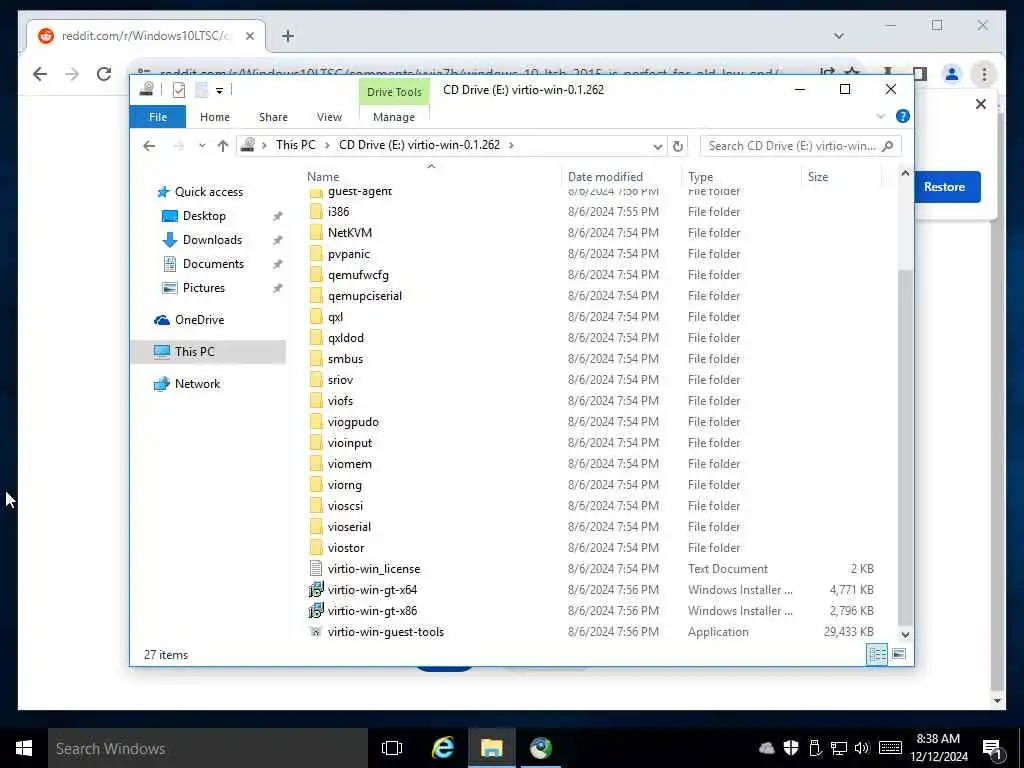1024x768 pixels.
Task: Open the Action Center notification icon
Action: [x=993, y=749]
